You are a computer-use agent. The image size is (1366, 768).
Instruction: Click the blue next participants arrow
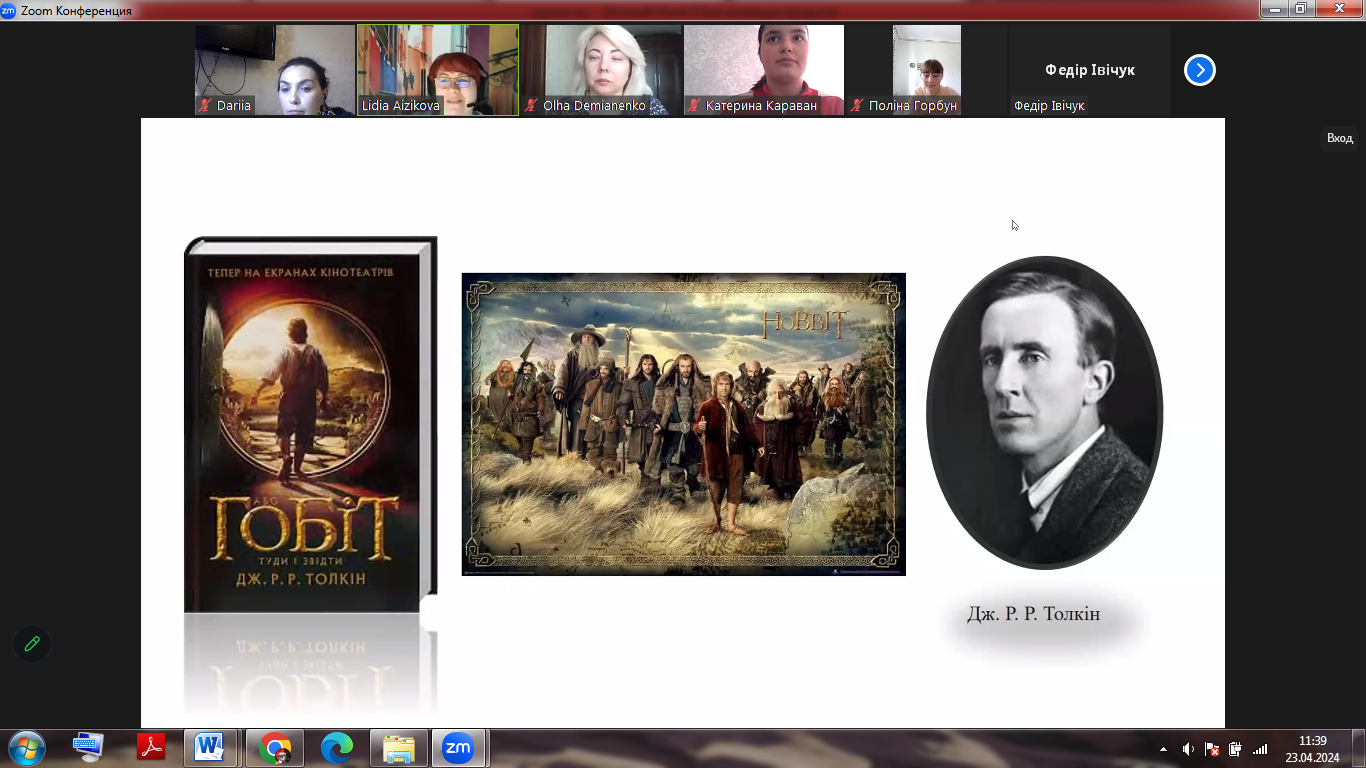[x=1199, y=70]
